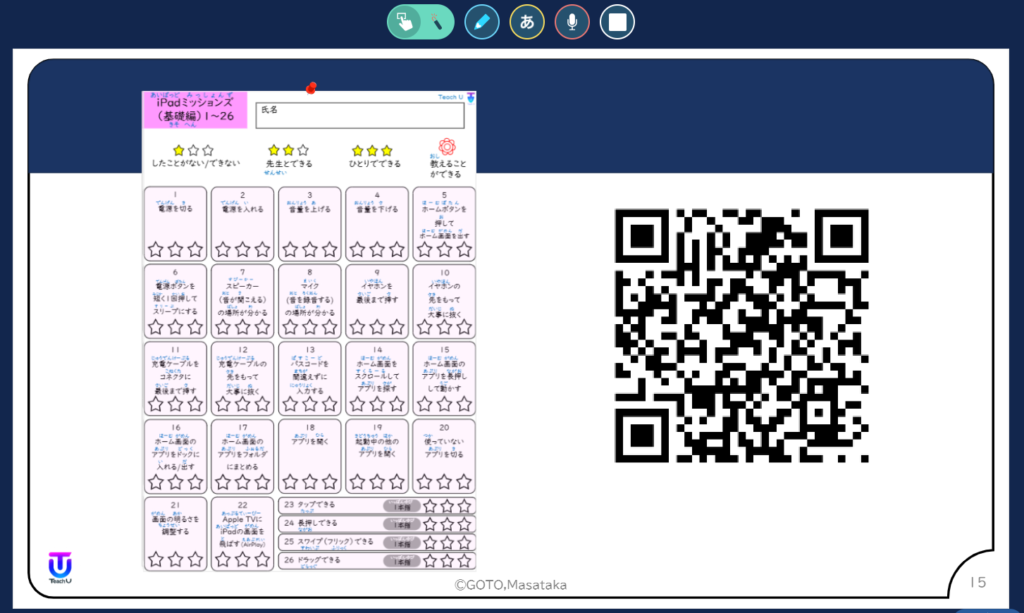Click the red pushpin on worksheet
The image size is (1024, 613).
click(311, 88)
